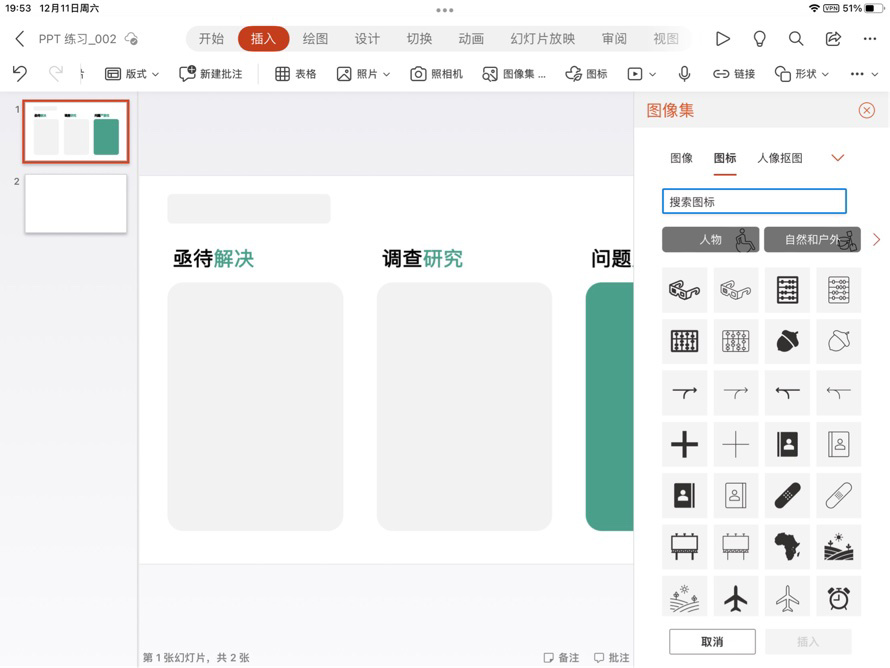Viewport: 890px width, 668px height.
Task: Switch to the 设计 ribbon tab
Action: pyautogui.click(x=367, y=38)
